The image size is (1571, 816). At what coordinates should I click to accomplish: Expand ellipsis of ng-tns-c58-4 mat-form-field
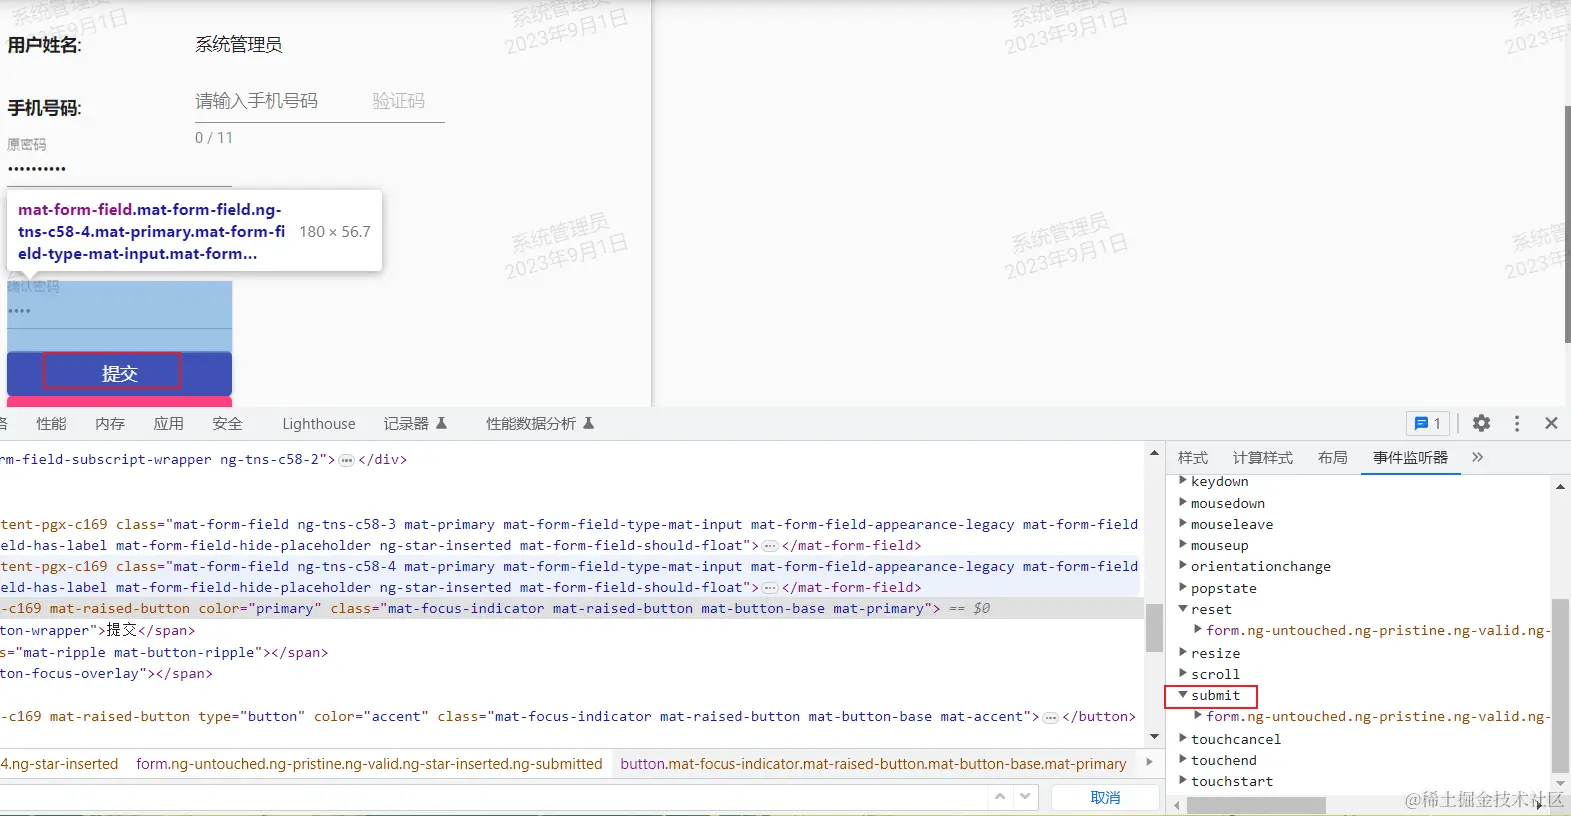point(770,588)
